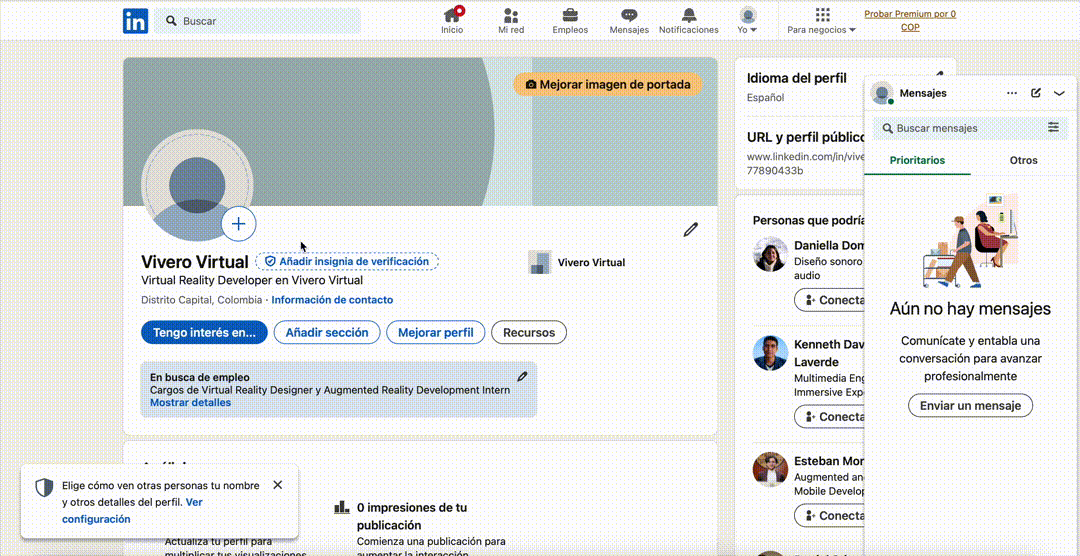Image resolution: width=1080 pixels, height=556 pixels.
Task: Open the Vivero Virtual company link
Action: [x=577, y=262]
